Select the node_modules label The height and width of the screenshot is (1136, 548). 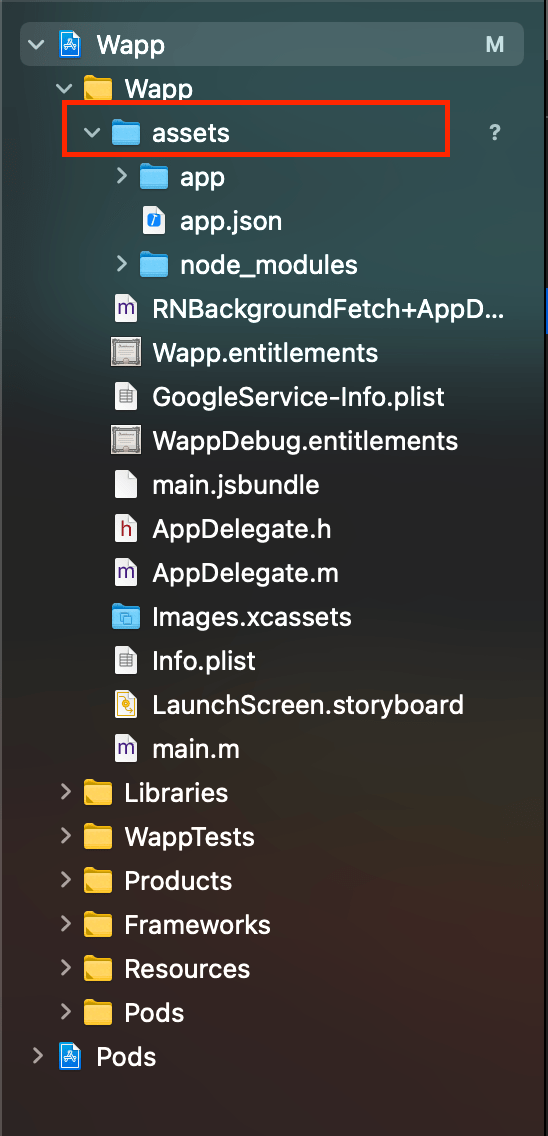click(269, 266)
